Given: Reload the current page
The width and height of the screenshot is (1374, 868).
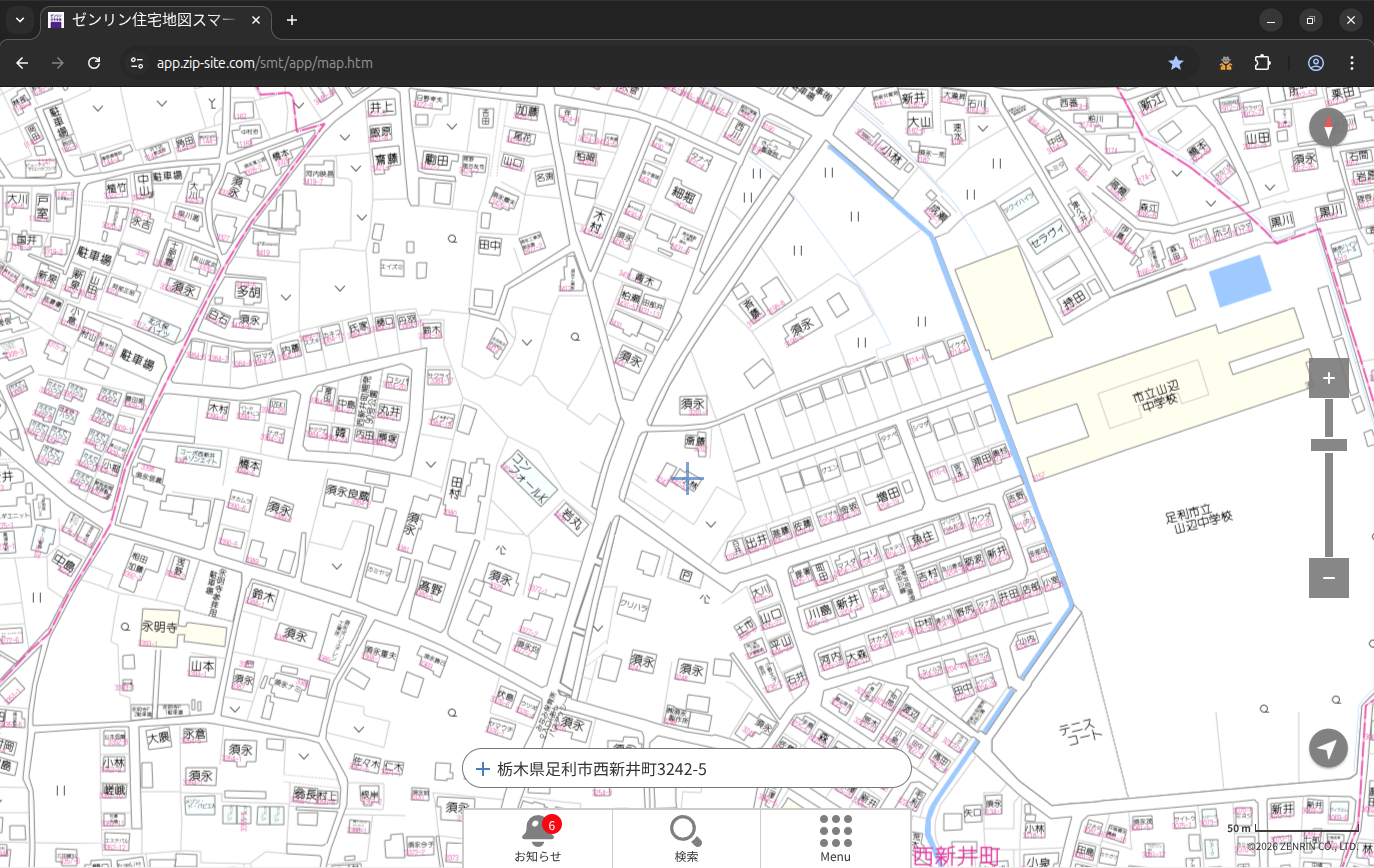Looking at the screenshot, I should (94, 63).
